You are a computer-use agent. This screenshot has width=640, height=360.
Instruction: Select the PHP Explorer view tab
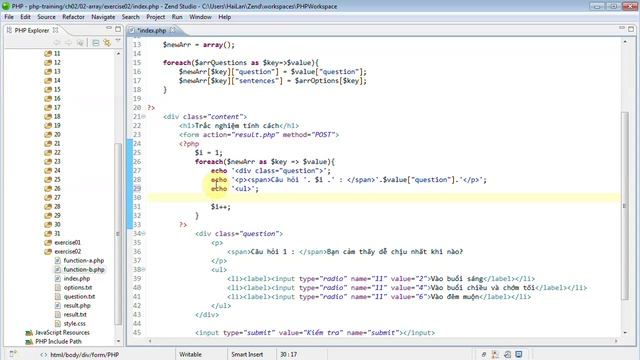tap(31, 30)
